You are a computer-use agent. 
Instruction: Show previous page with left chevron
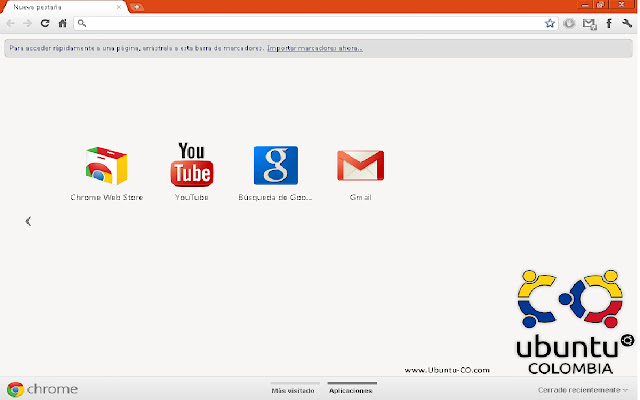28,221
